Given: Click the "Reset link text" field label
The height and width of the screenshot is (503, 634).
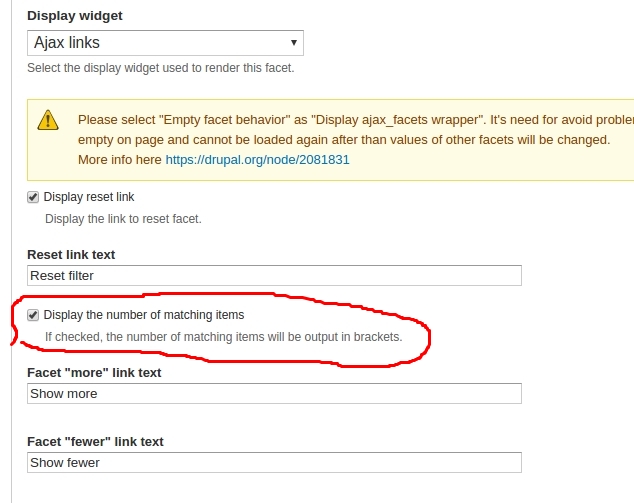Looking at the screenshot, I should 71,255.
